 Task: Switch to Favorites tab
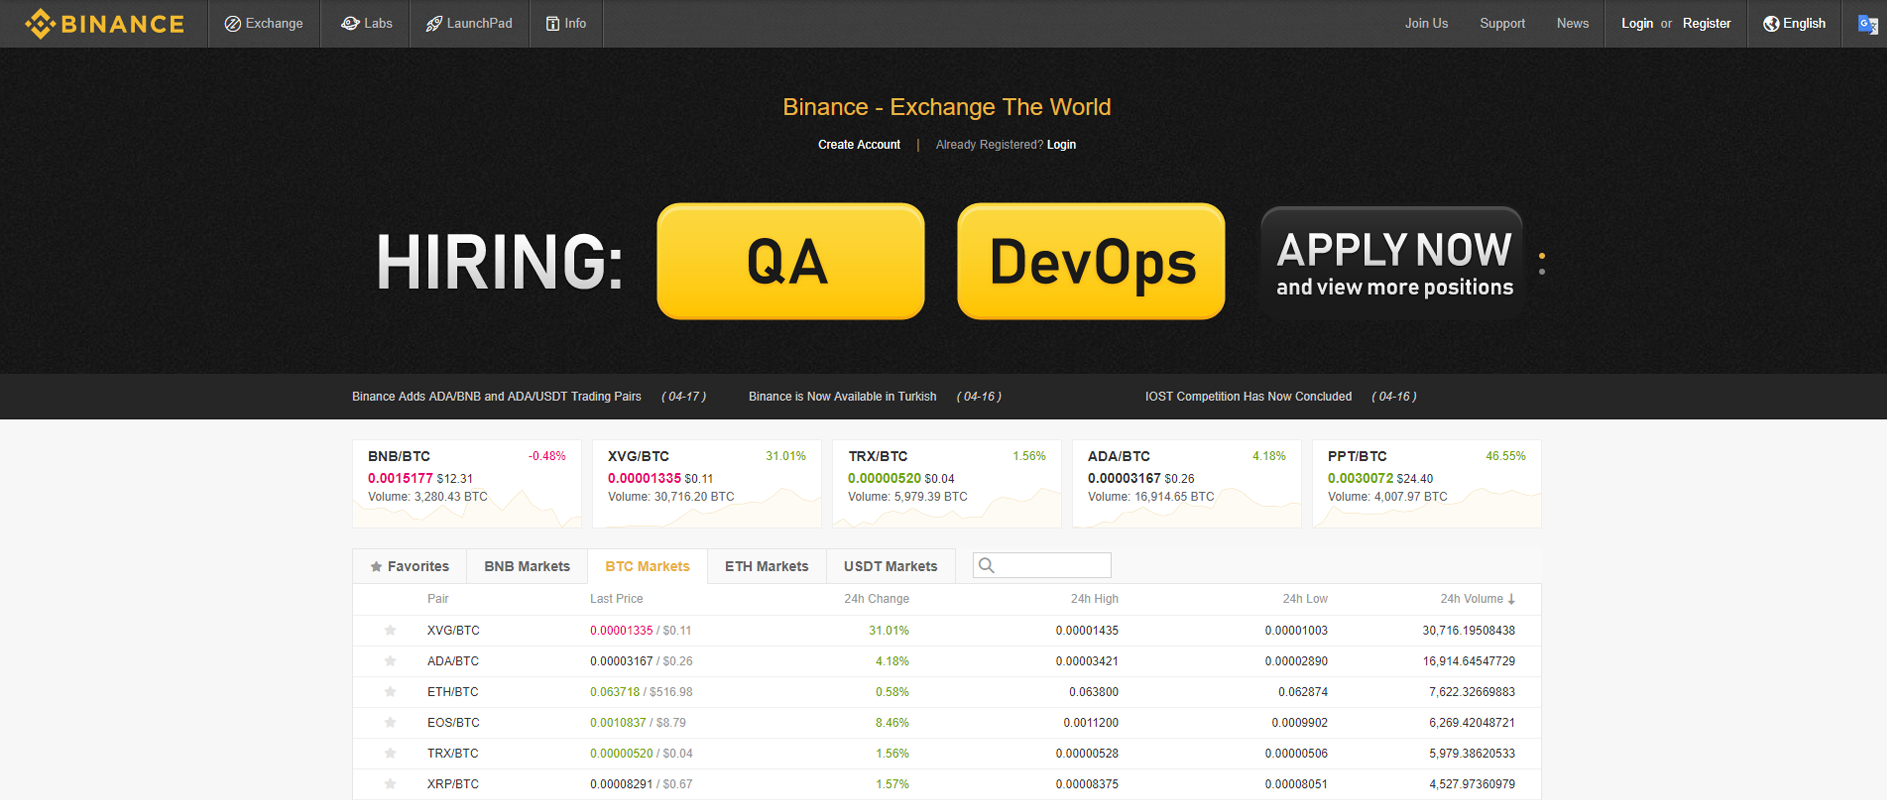pos(410,566)
